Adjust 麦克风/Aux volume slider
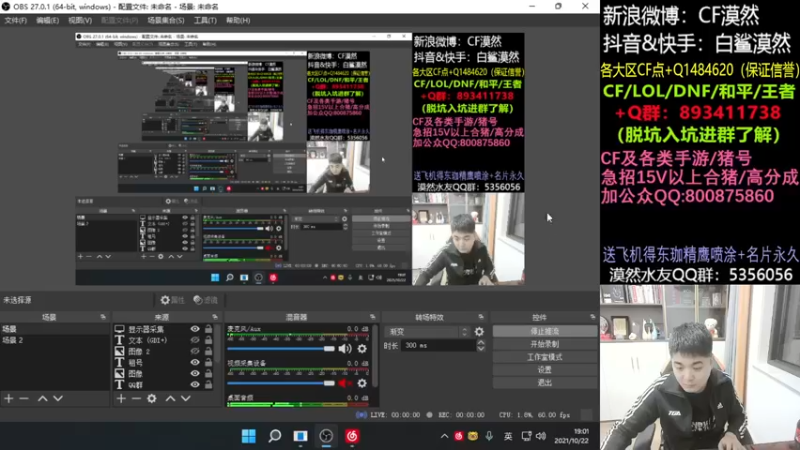Screen dimensions: 800x450 point(281,348)
